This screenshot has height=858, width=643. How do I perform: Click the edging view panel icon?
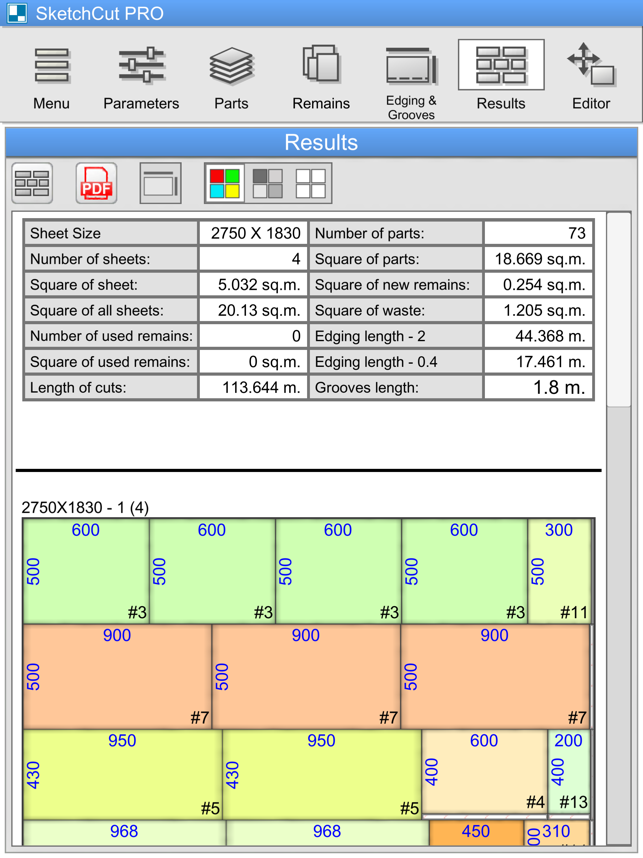160,183
